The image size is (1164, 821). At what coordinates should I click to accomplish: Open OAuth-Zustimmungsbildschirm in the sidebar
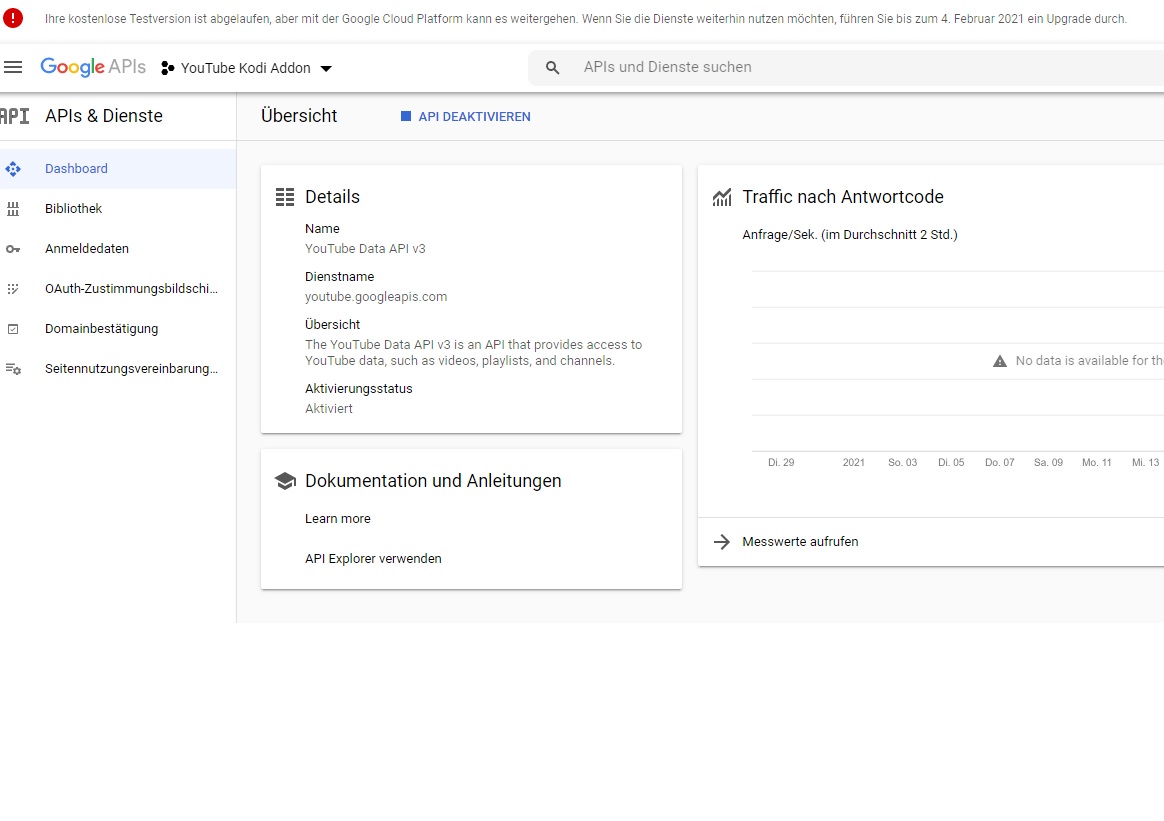click(118, 289)
